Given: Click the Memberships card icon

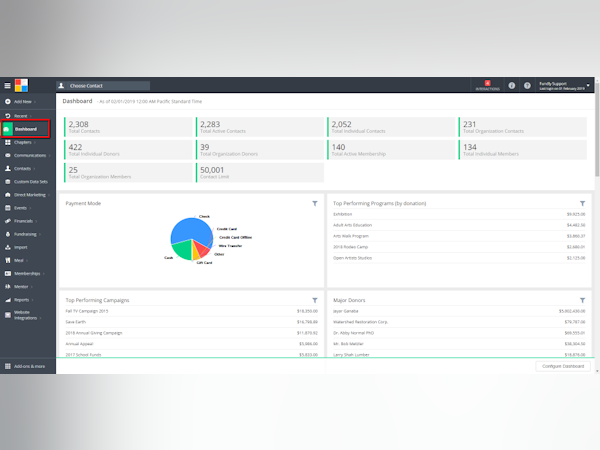Looking at the screenshot, I should [x=8, y=273].
